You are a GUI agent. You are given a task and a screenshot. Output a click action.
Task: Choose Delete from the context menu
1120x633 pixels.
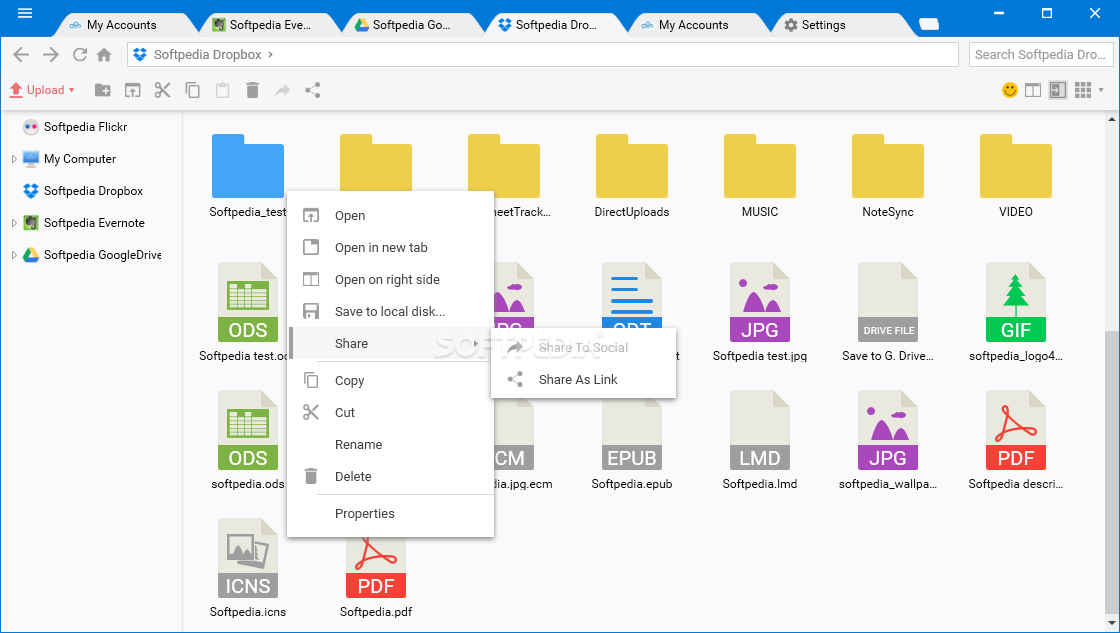coord(390,477)
